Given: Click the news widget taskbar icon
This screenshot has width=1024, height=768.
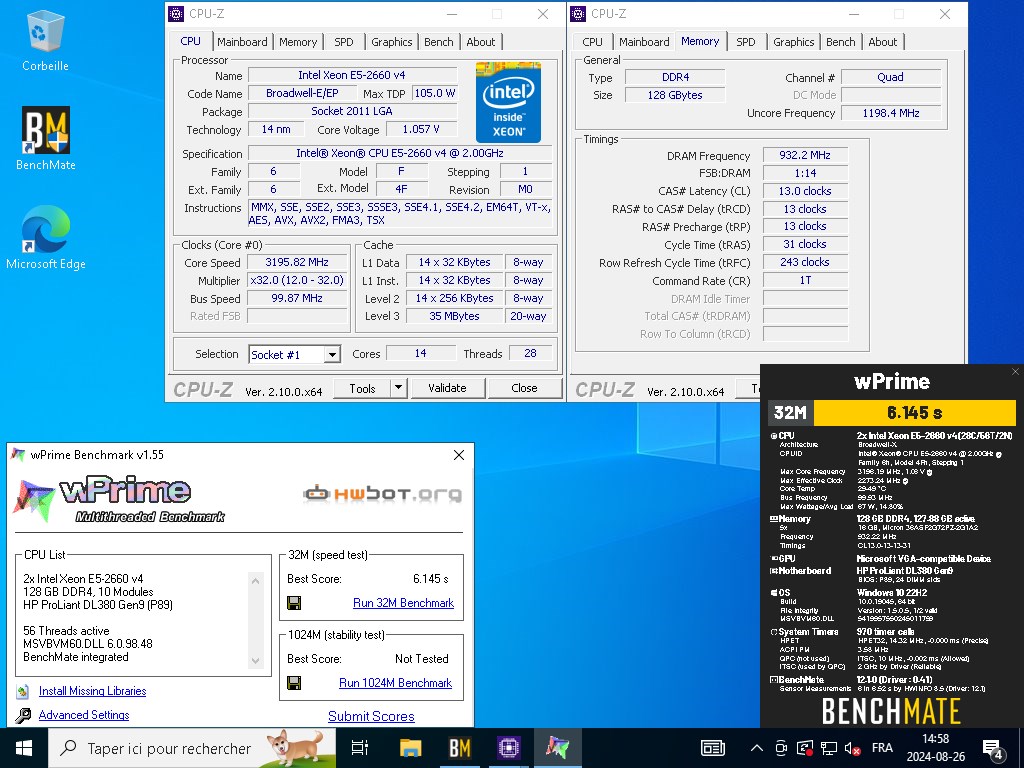Looking at the screenshot, I should [712, 748].
